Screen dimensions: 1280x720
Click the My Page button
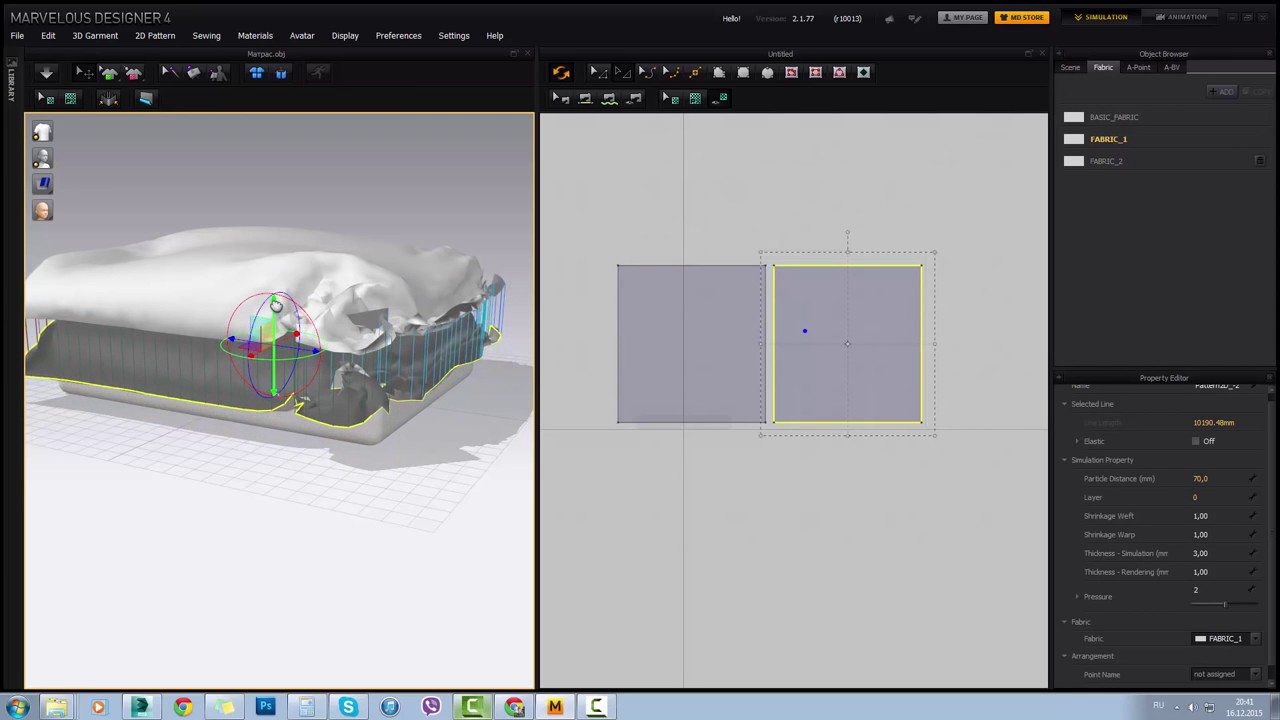click(x=963, y=17)
